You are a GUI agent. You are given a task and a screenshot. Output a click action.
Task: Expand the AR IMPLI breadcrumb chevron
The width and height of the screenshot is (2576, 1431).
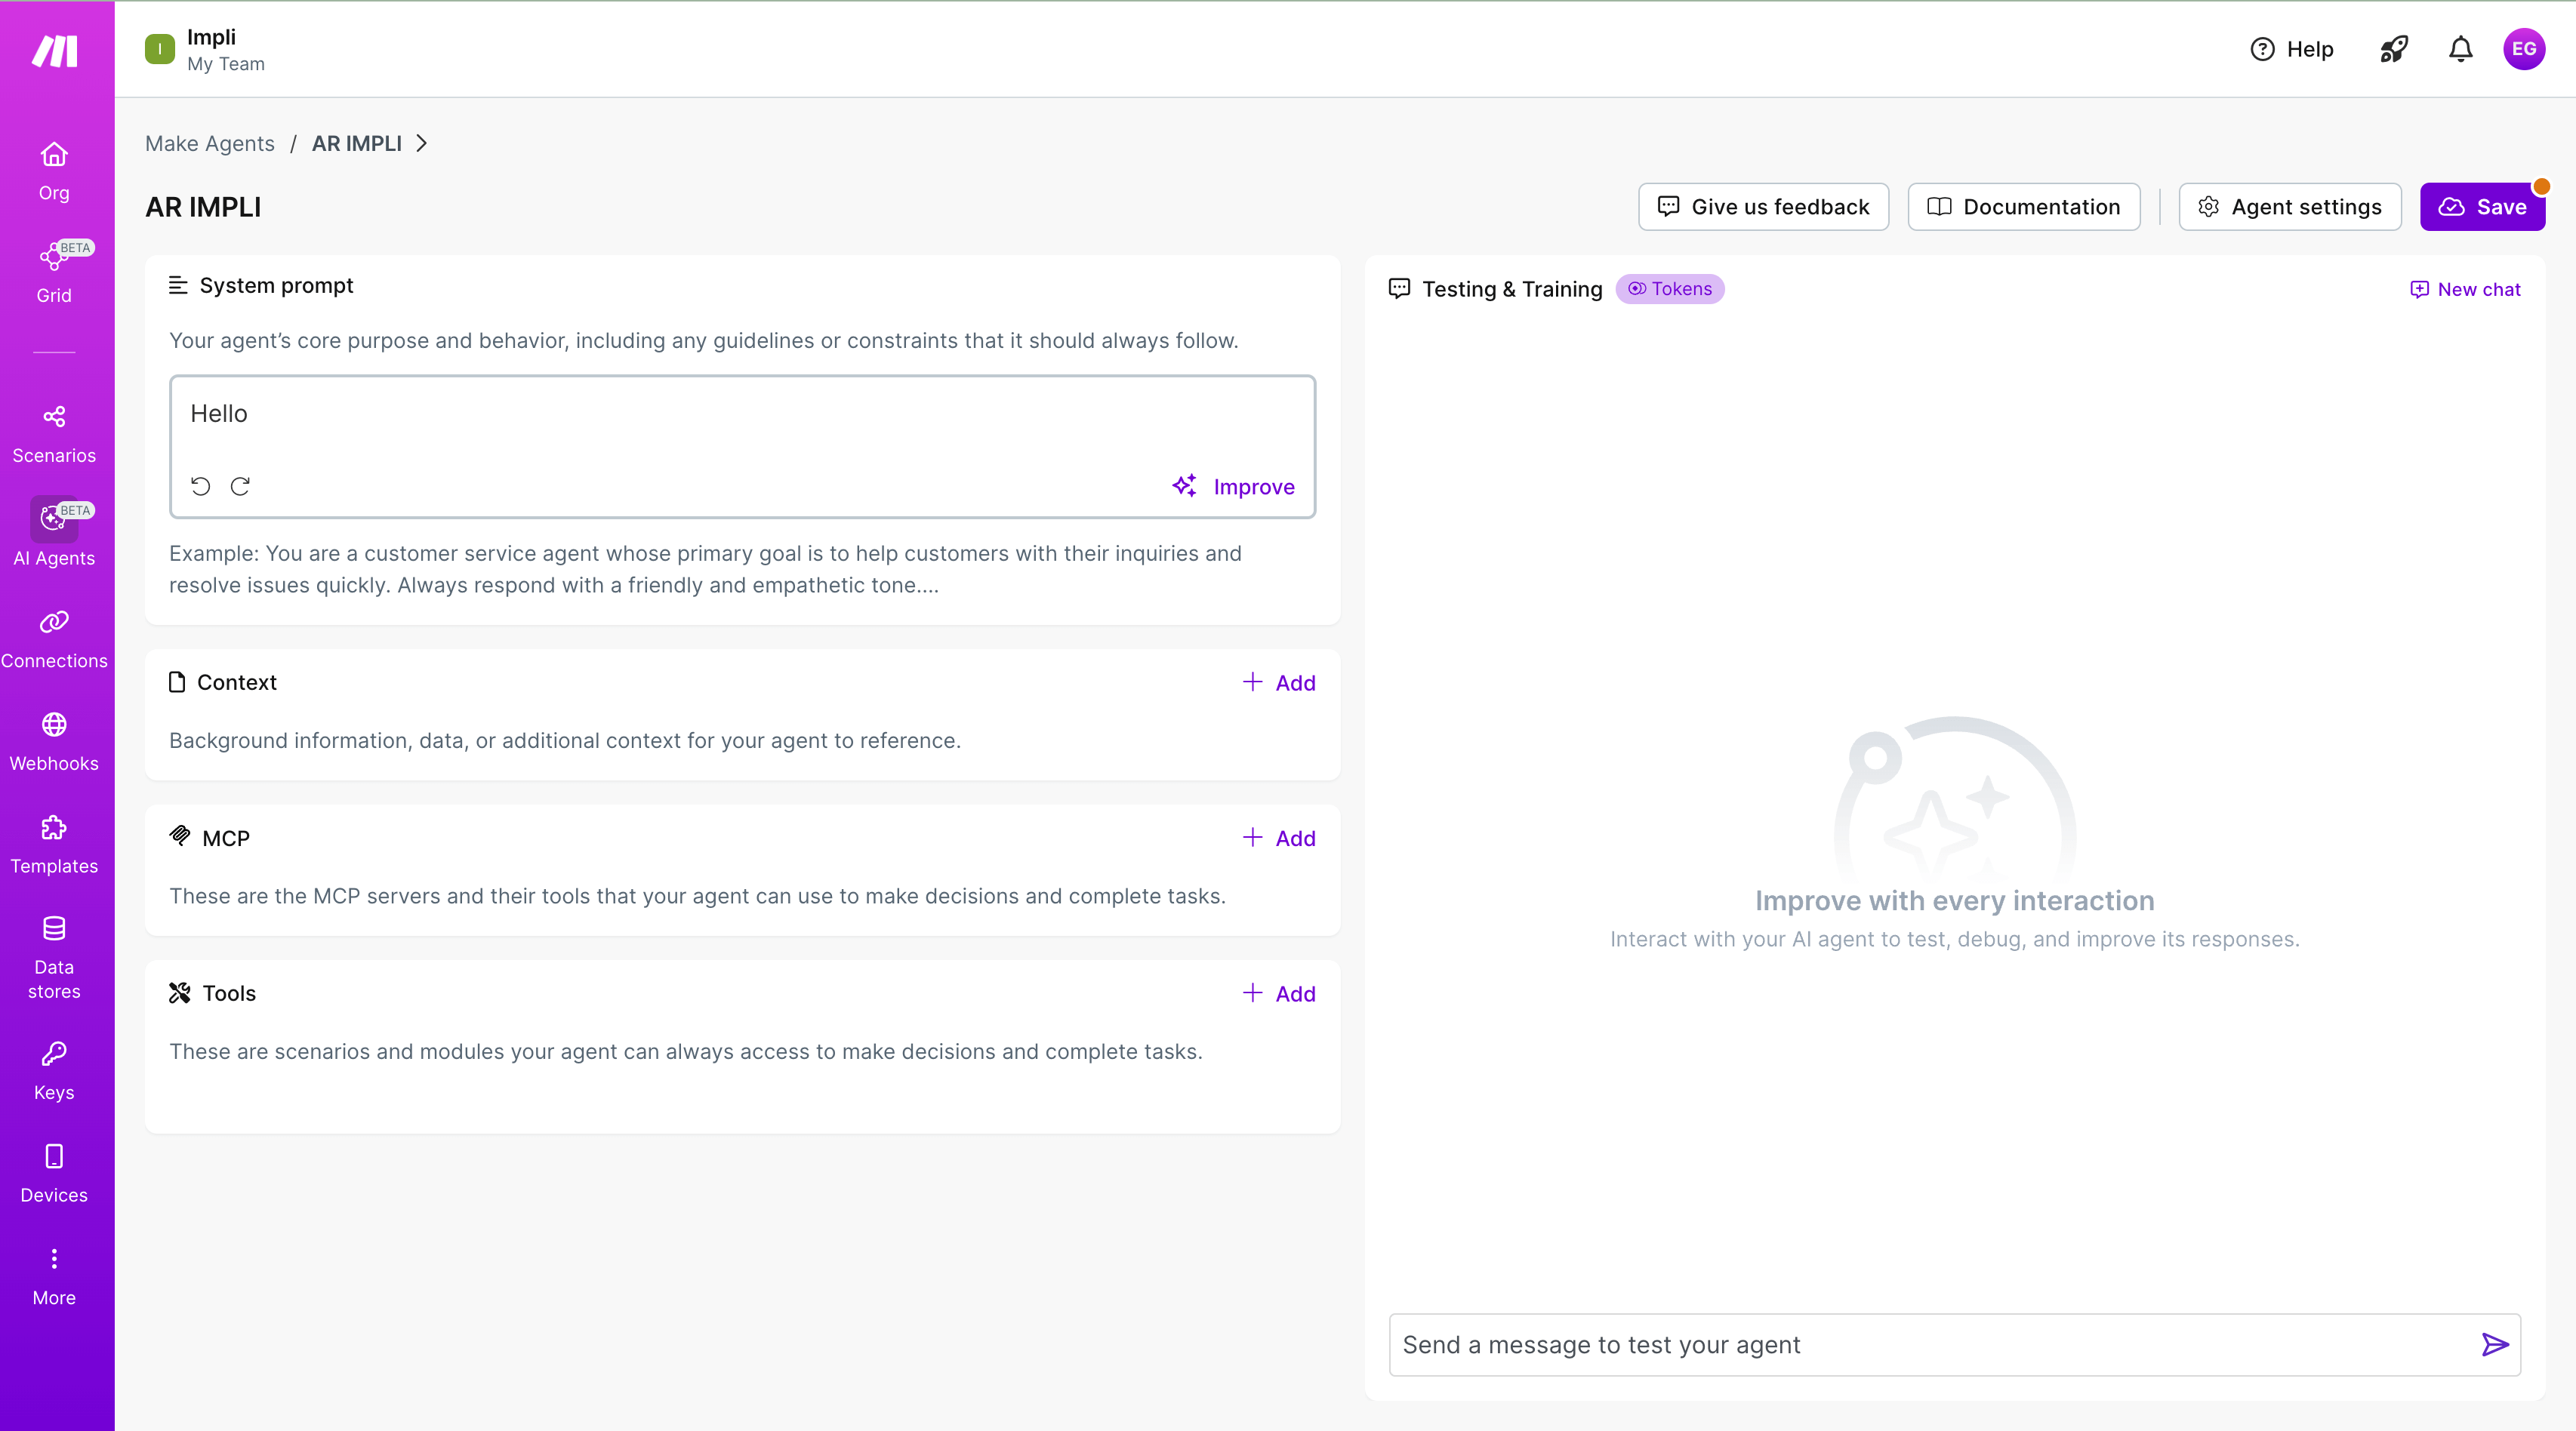pyautogui.click(x=422, y=143)
